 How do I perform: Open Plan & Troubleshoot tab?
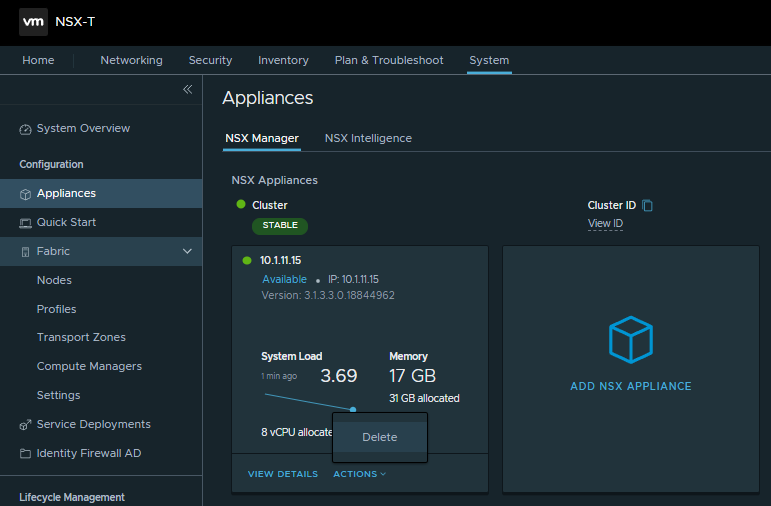pos(389,60)
